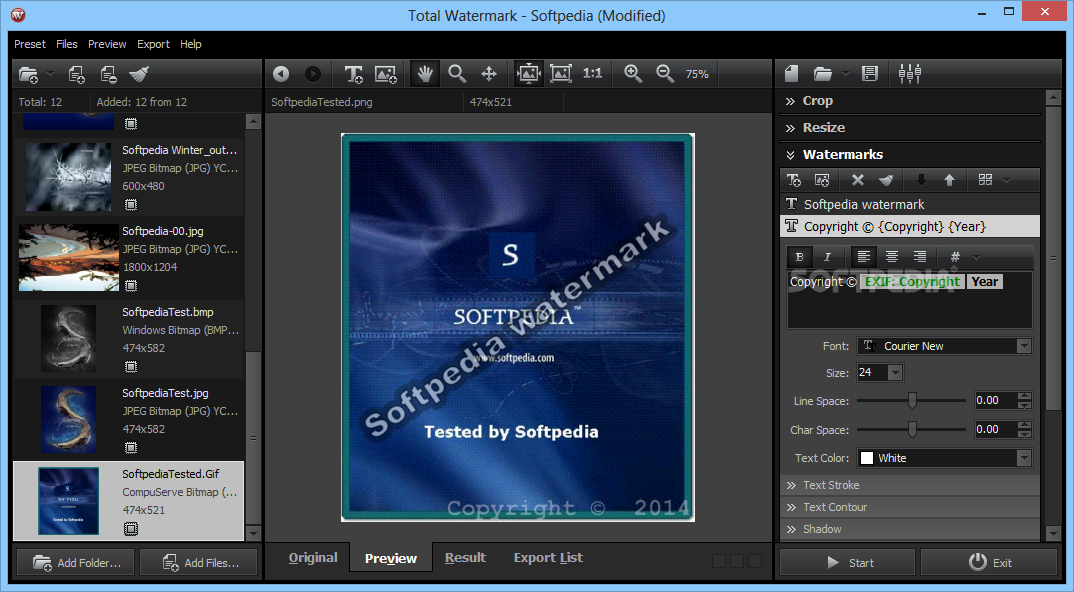Image resolution: width=1074 pixels, height=592 pixels.
Task: Add text watermark in Watermarks panel toolbar
Action: tap(794, 180)
